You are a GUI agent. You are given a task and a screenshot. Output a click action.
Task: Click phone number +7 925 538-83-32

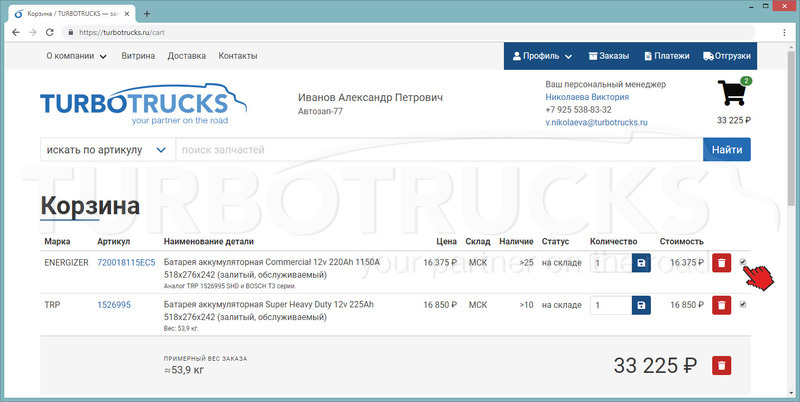[579, 110]
